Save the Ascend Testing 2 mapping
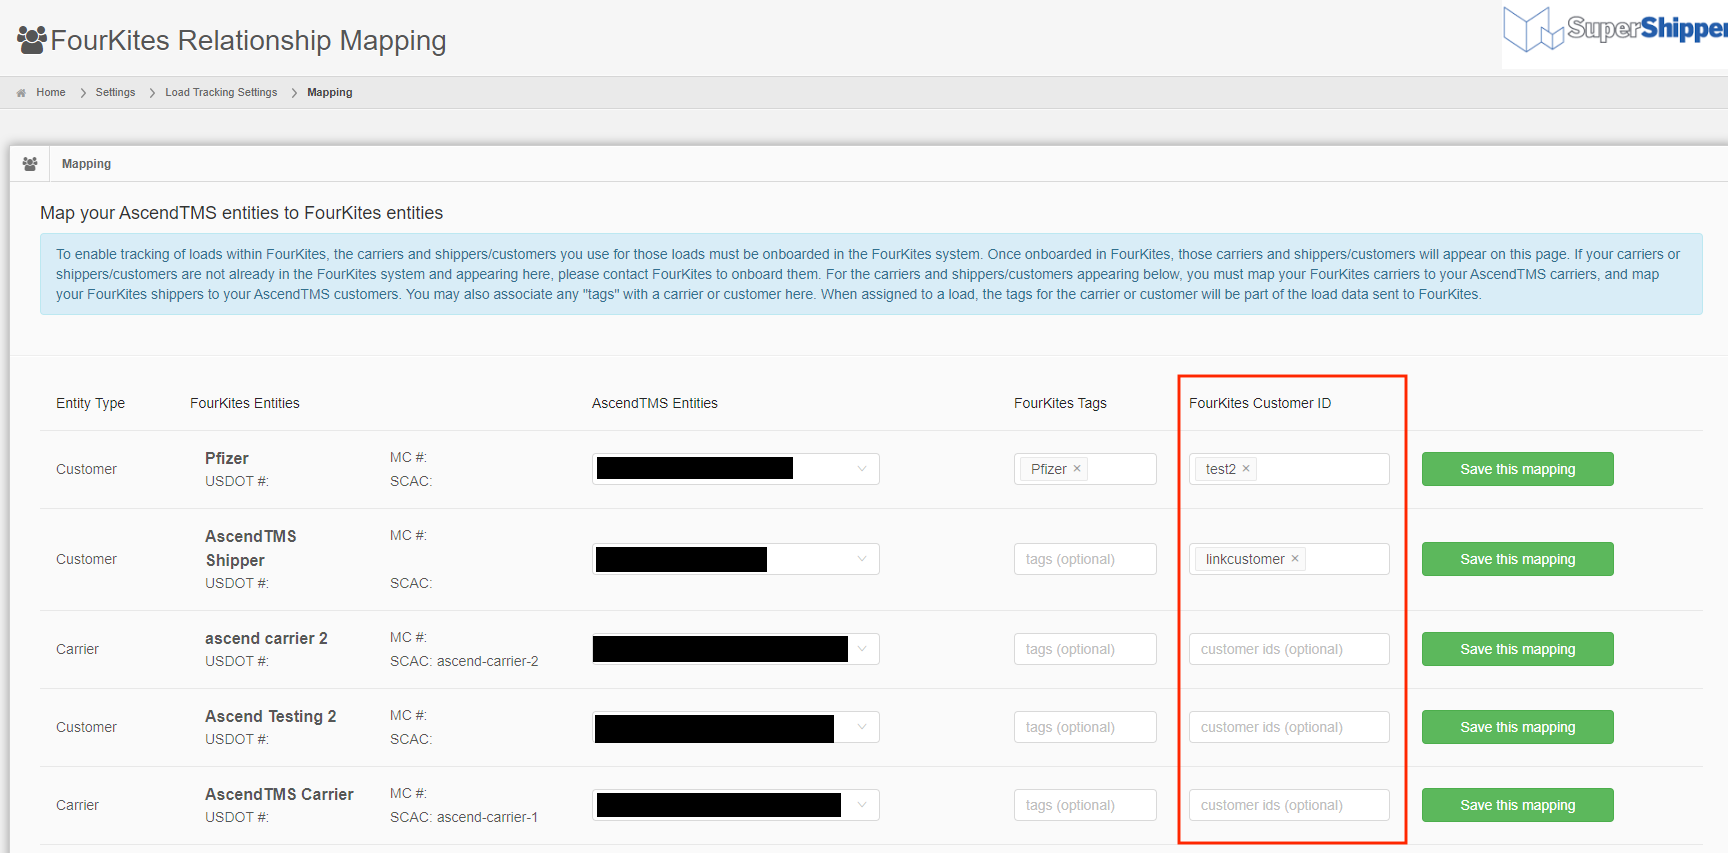The height and width of the screenshot is (853, 1728). pyautogui.click(x=1518, y=727)
